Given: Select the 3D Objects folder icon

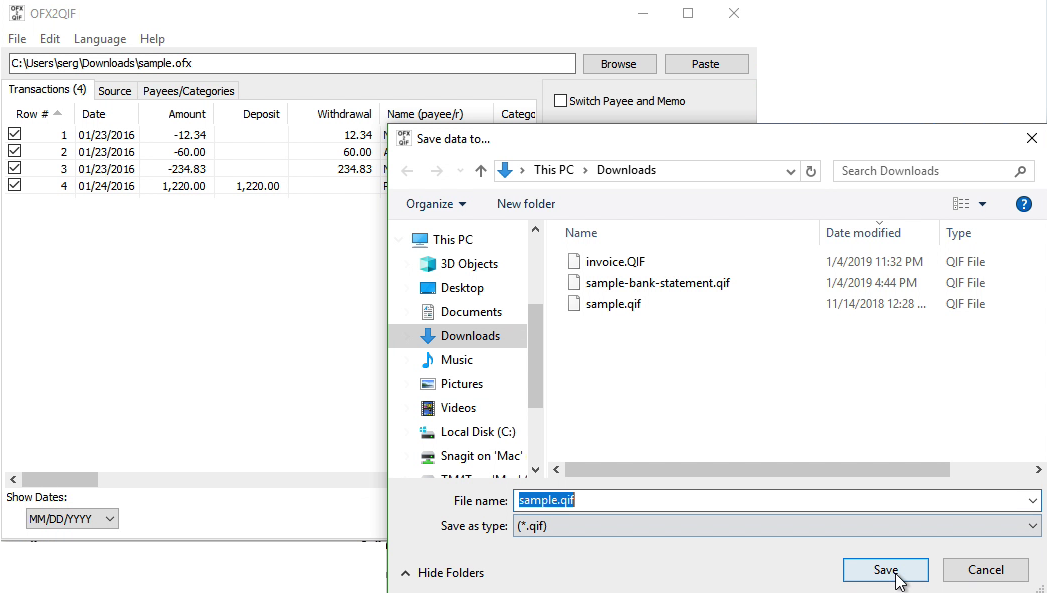Looking at the screenshot, I should click(427, 264).
